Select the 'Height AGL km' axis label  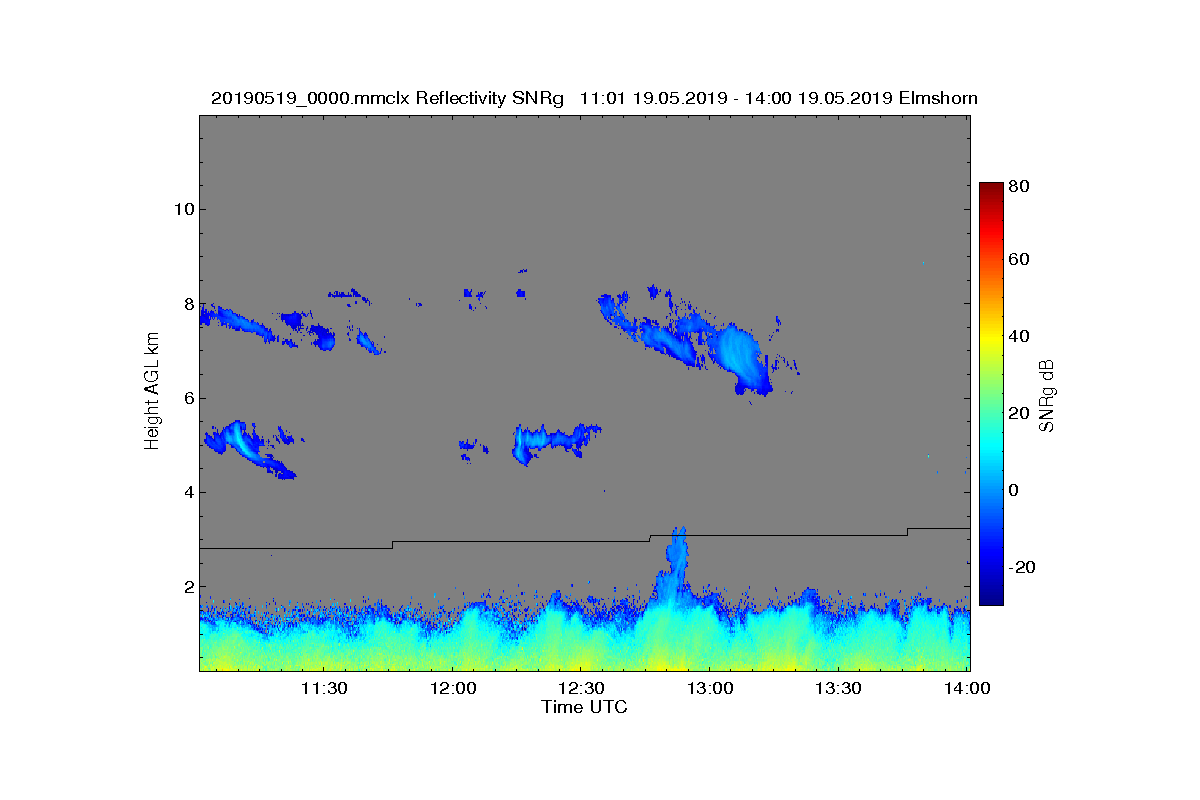pyautogui.click(x=152, y=391)
